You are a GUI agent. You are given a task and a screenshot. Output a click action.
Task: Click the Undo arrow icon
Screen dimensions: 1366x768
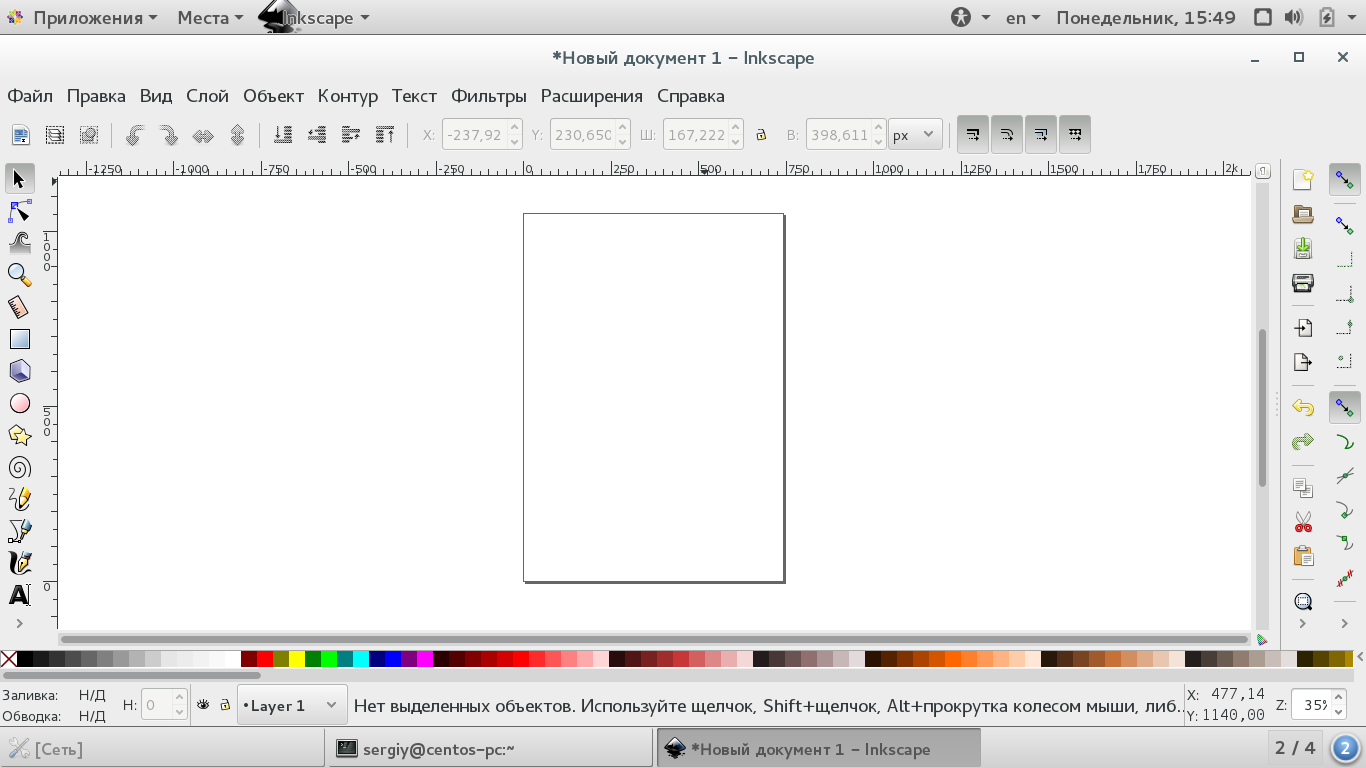(1302, 407)
